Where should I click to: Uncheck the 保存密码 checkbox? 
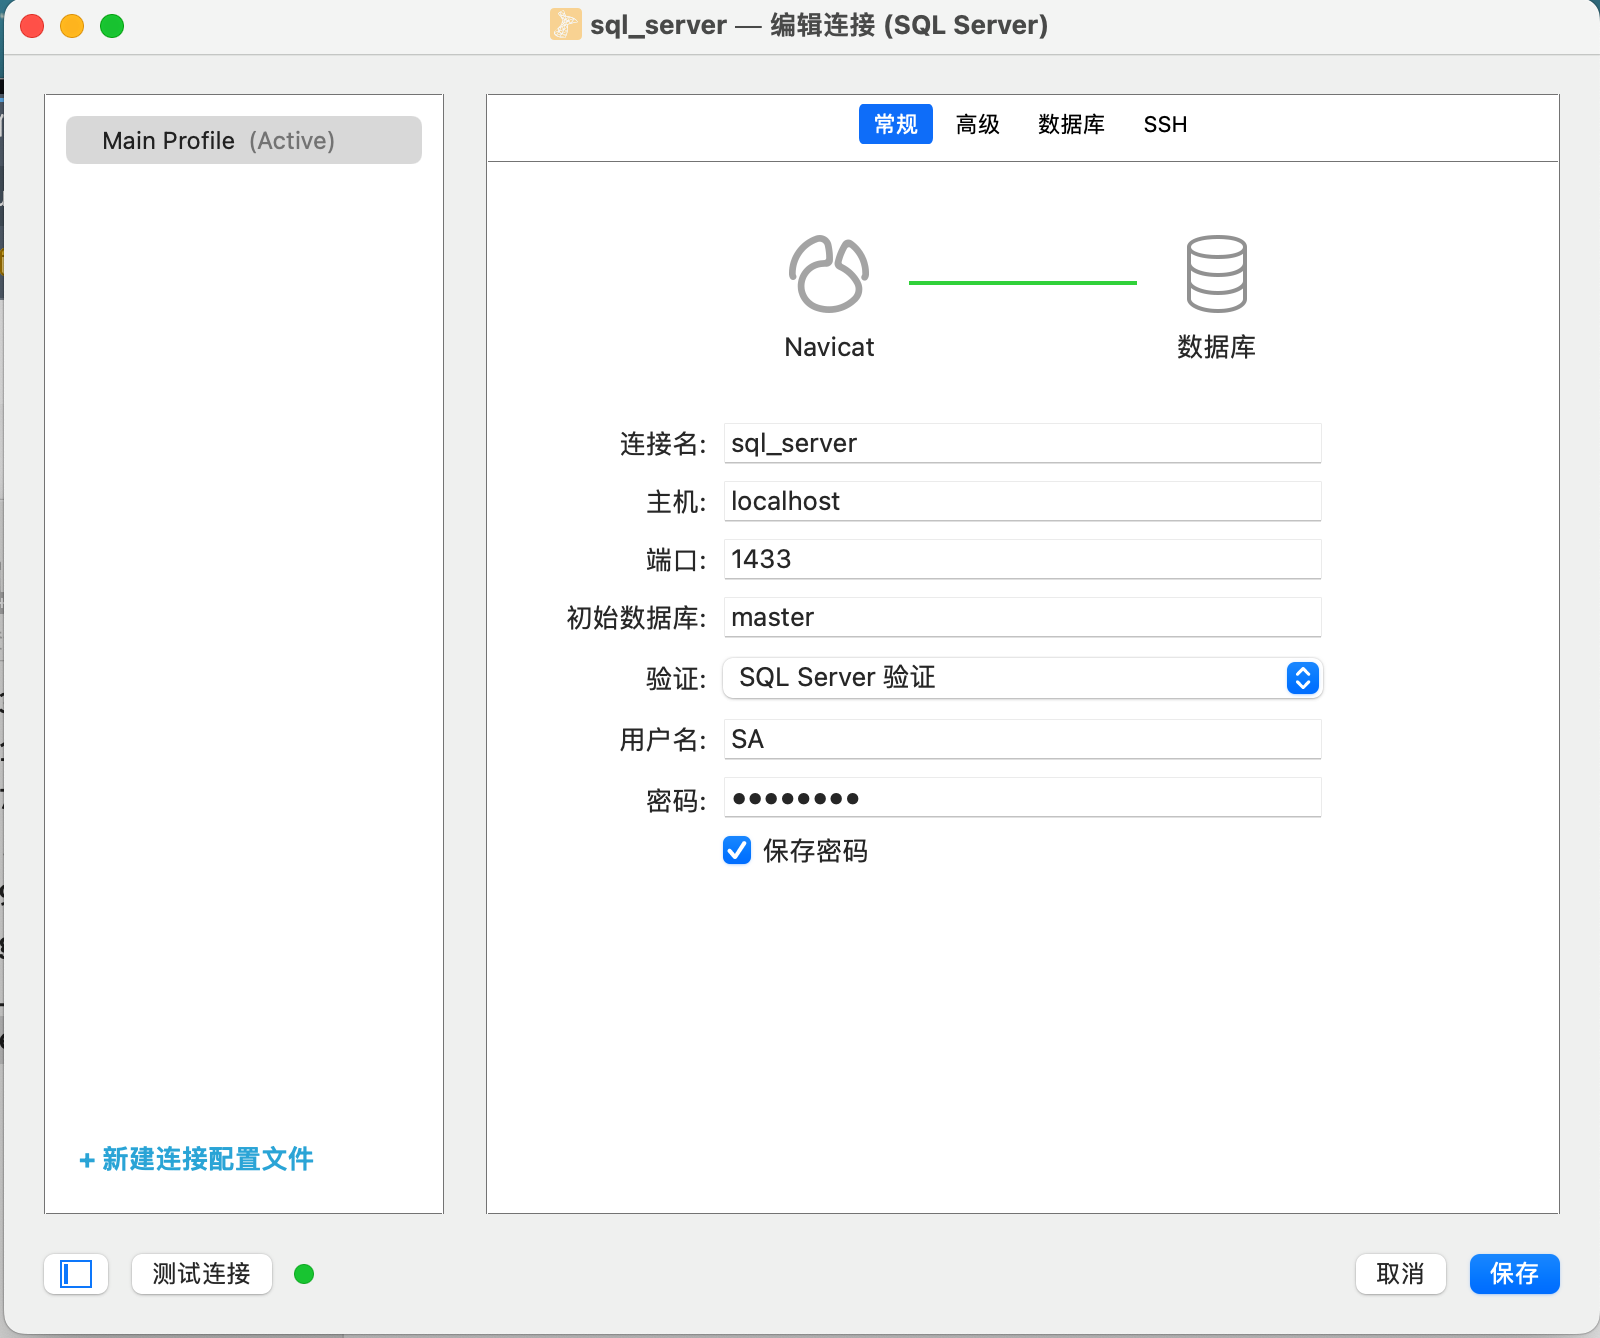[737, 851]
